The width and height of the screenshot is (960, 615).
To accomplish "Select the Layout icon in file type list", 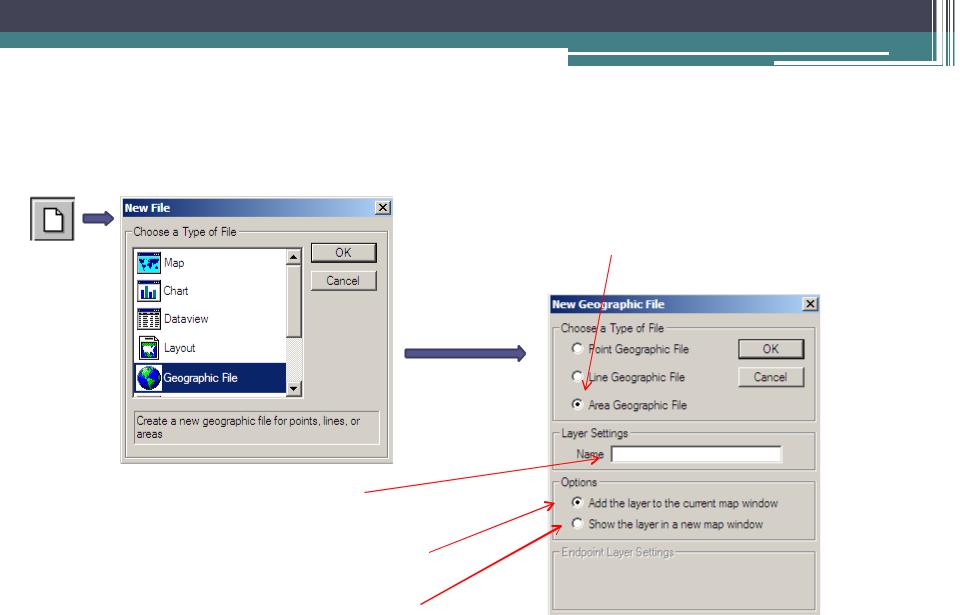I will pos(149,348).
